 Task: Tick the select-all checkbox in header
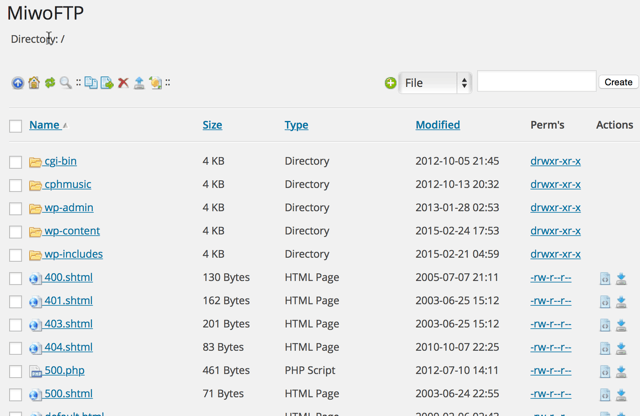(x=16, y=126)
